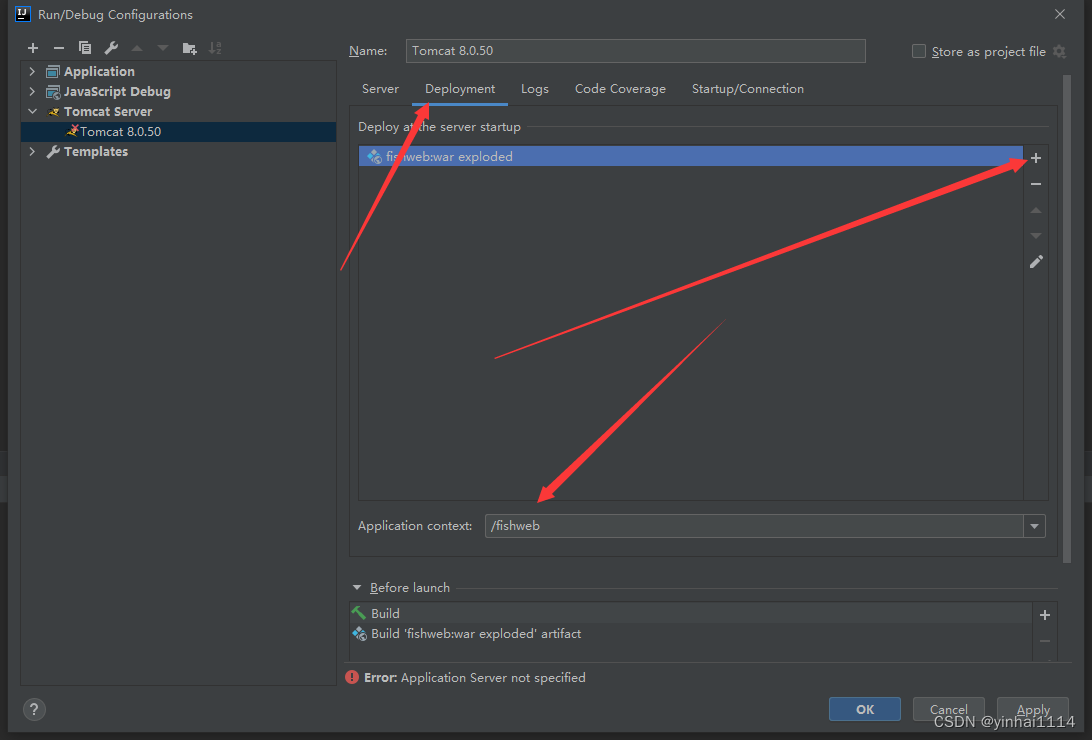Edit artifact pencil icon
The width and height of the screenshot is (1092, 740).
tap(1036, 262)
